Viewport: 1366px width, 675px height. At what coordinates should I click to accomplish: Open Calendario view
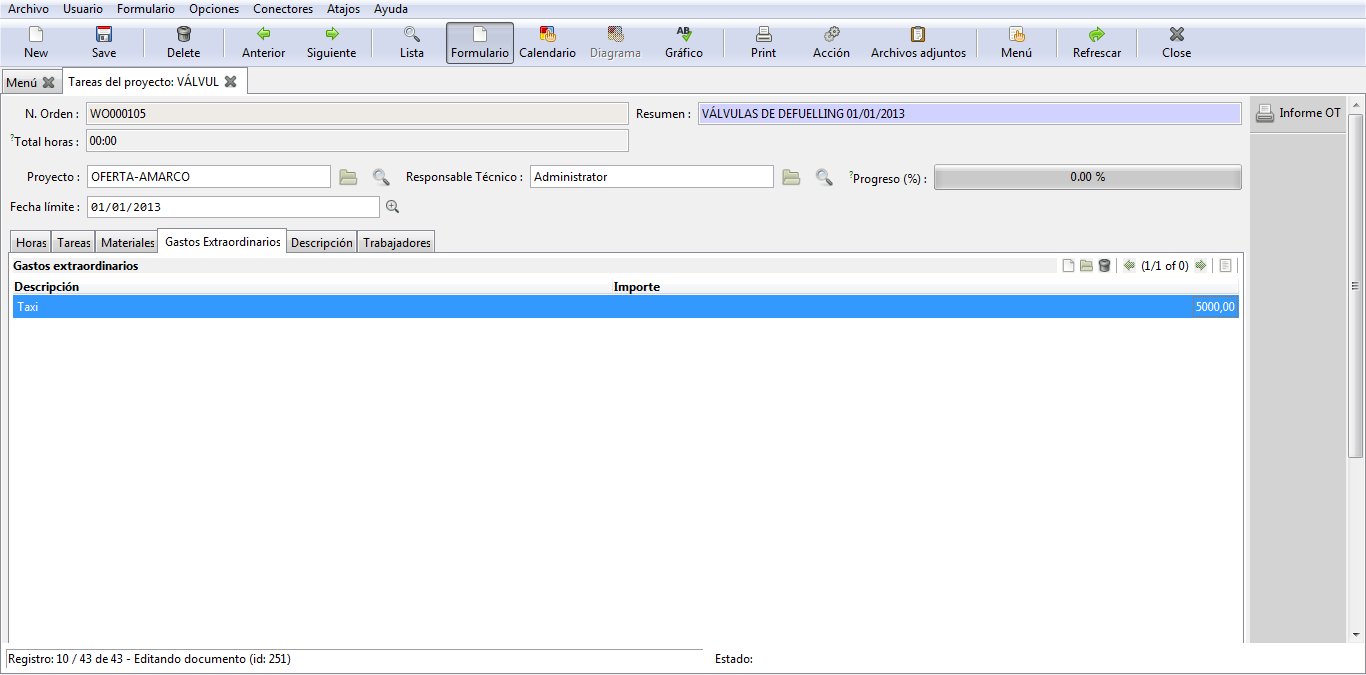548,43
